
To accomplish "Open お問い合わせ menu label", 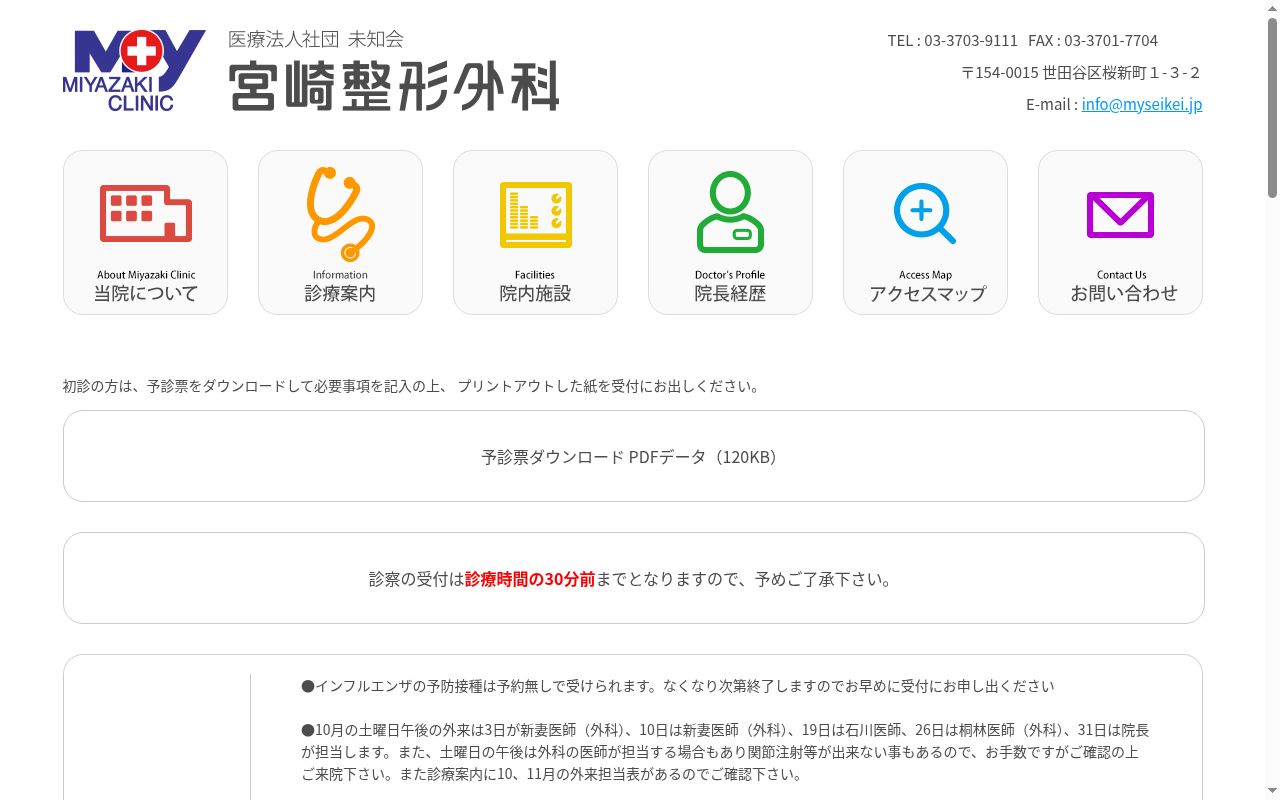I will [x=1124, y=294].
